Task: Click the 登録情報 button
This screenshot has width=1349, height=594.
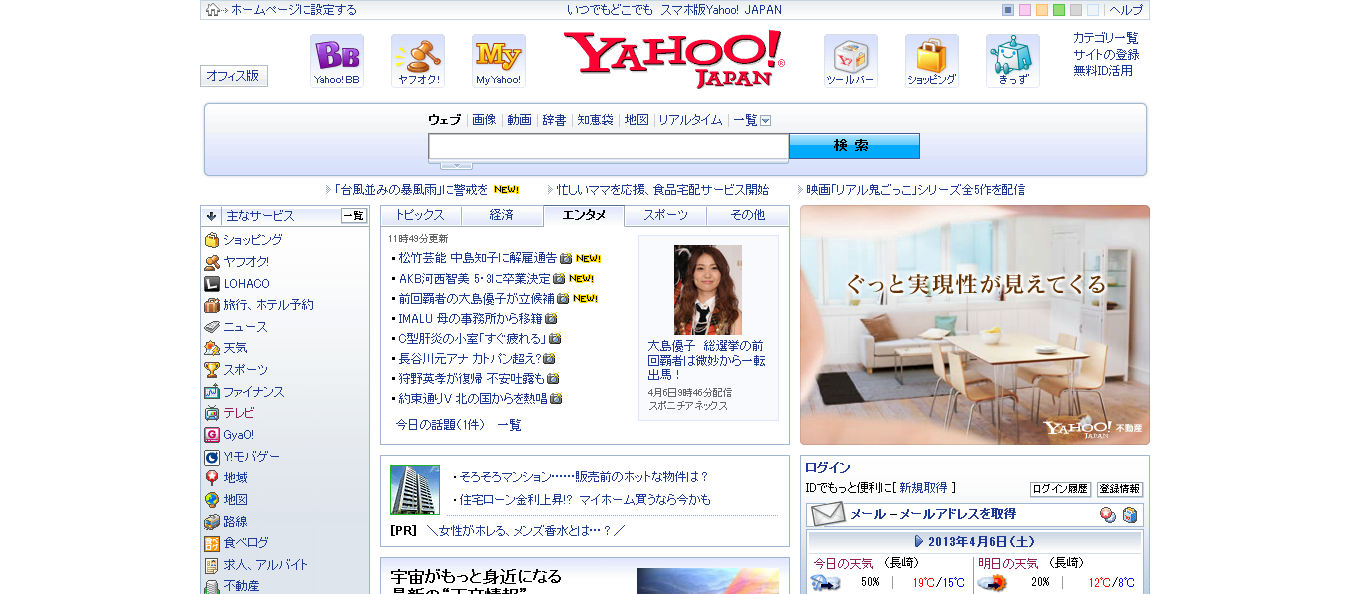Action: point(1120,489)
